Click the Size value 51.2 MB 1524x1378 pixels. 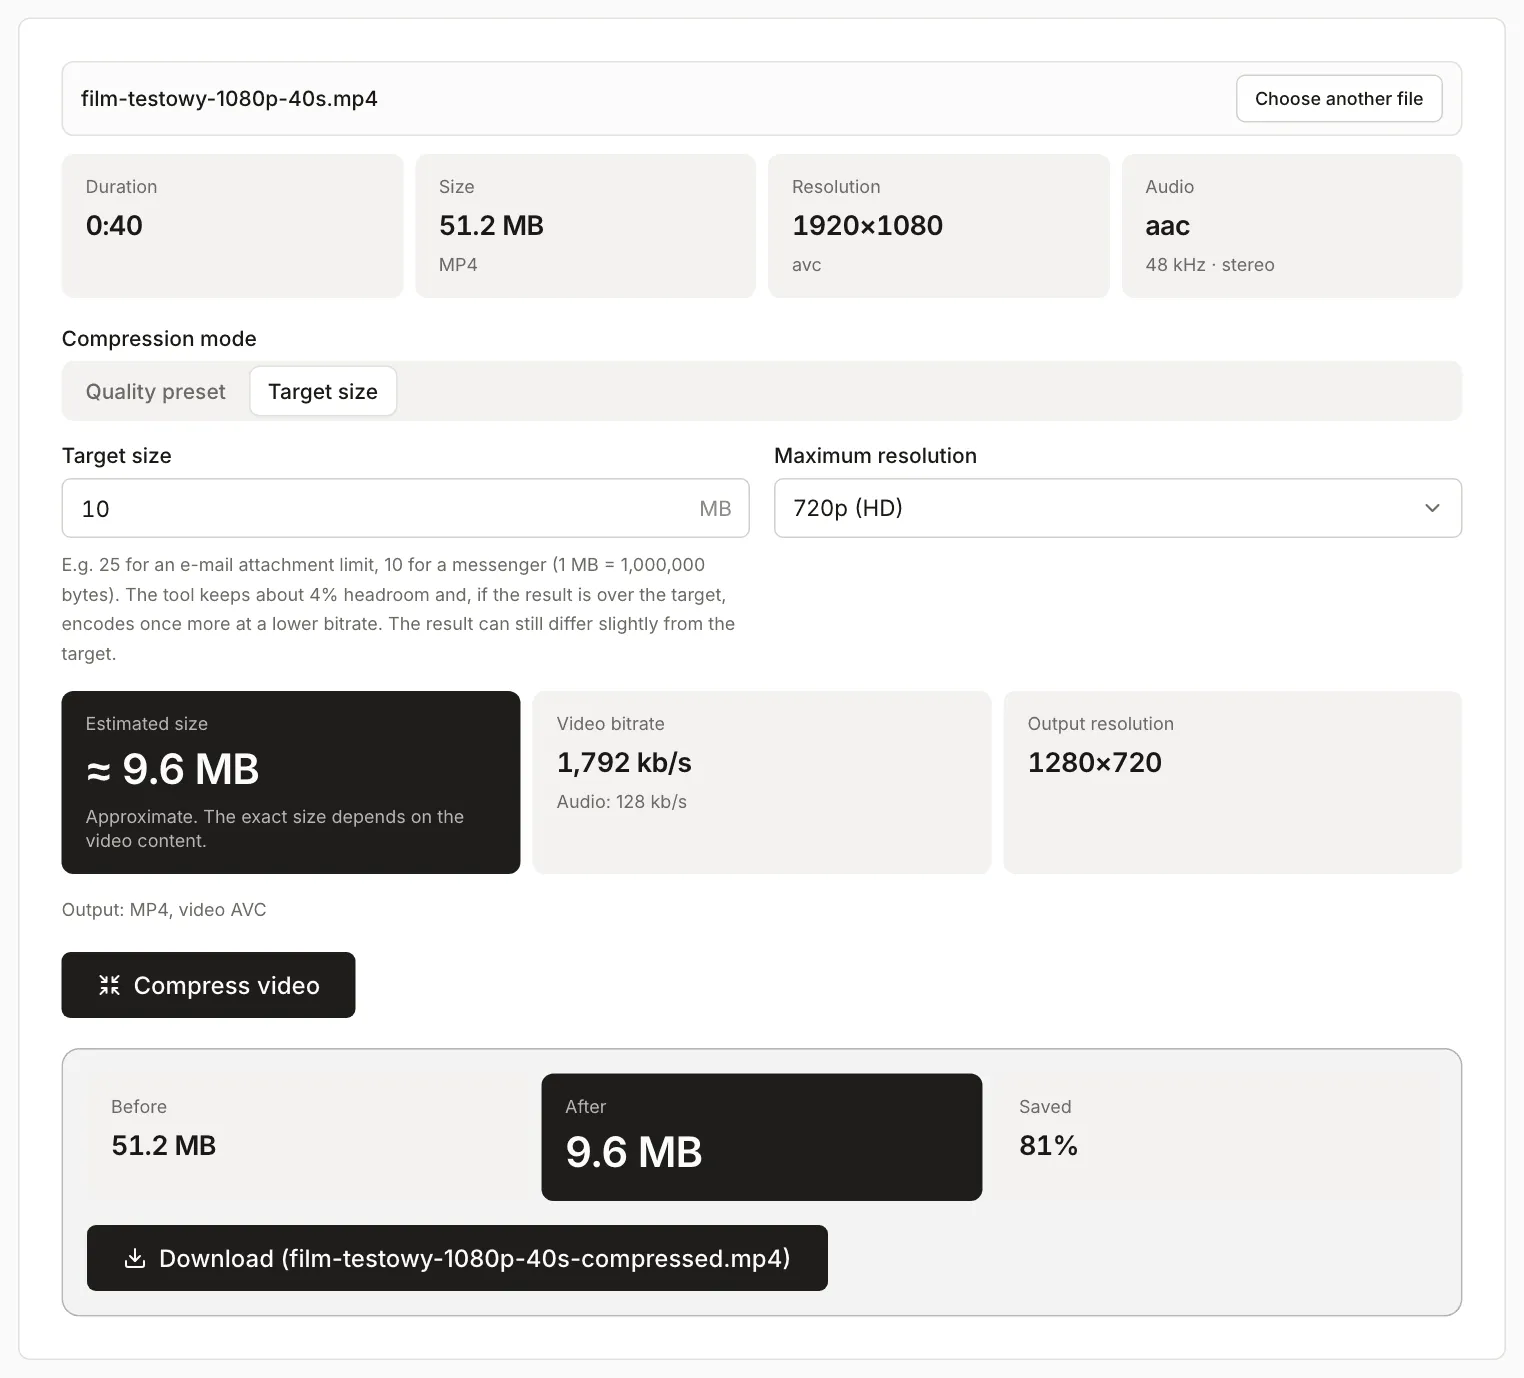click(491, 225)
